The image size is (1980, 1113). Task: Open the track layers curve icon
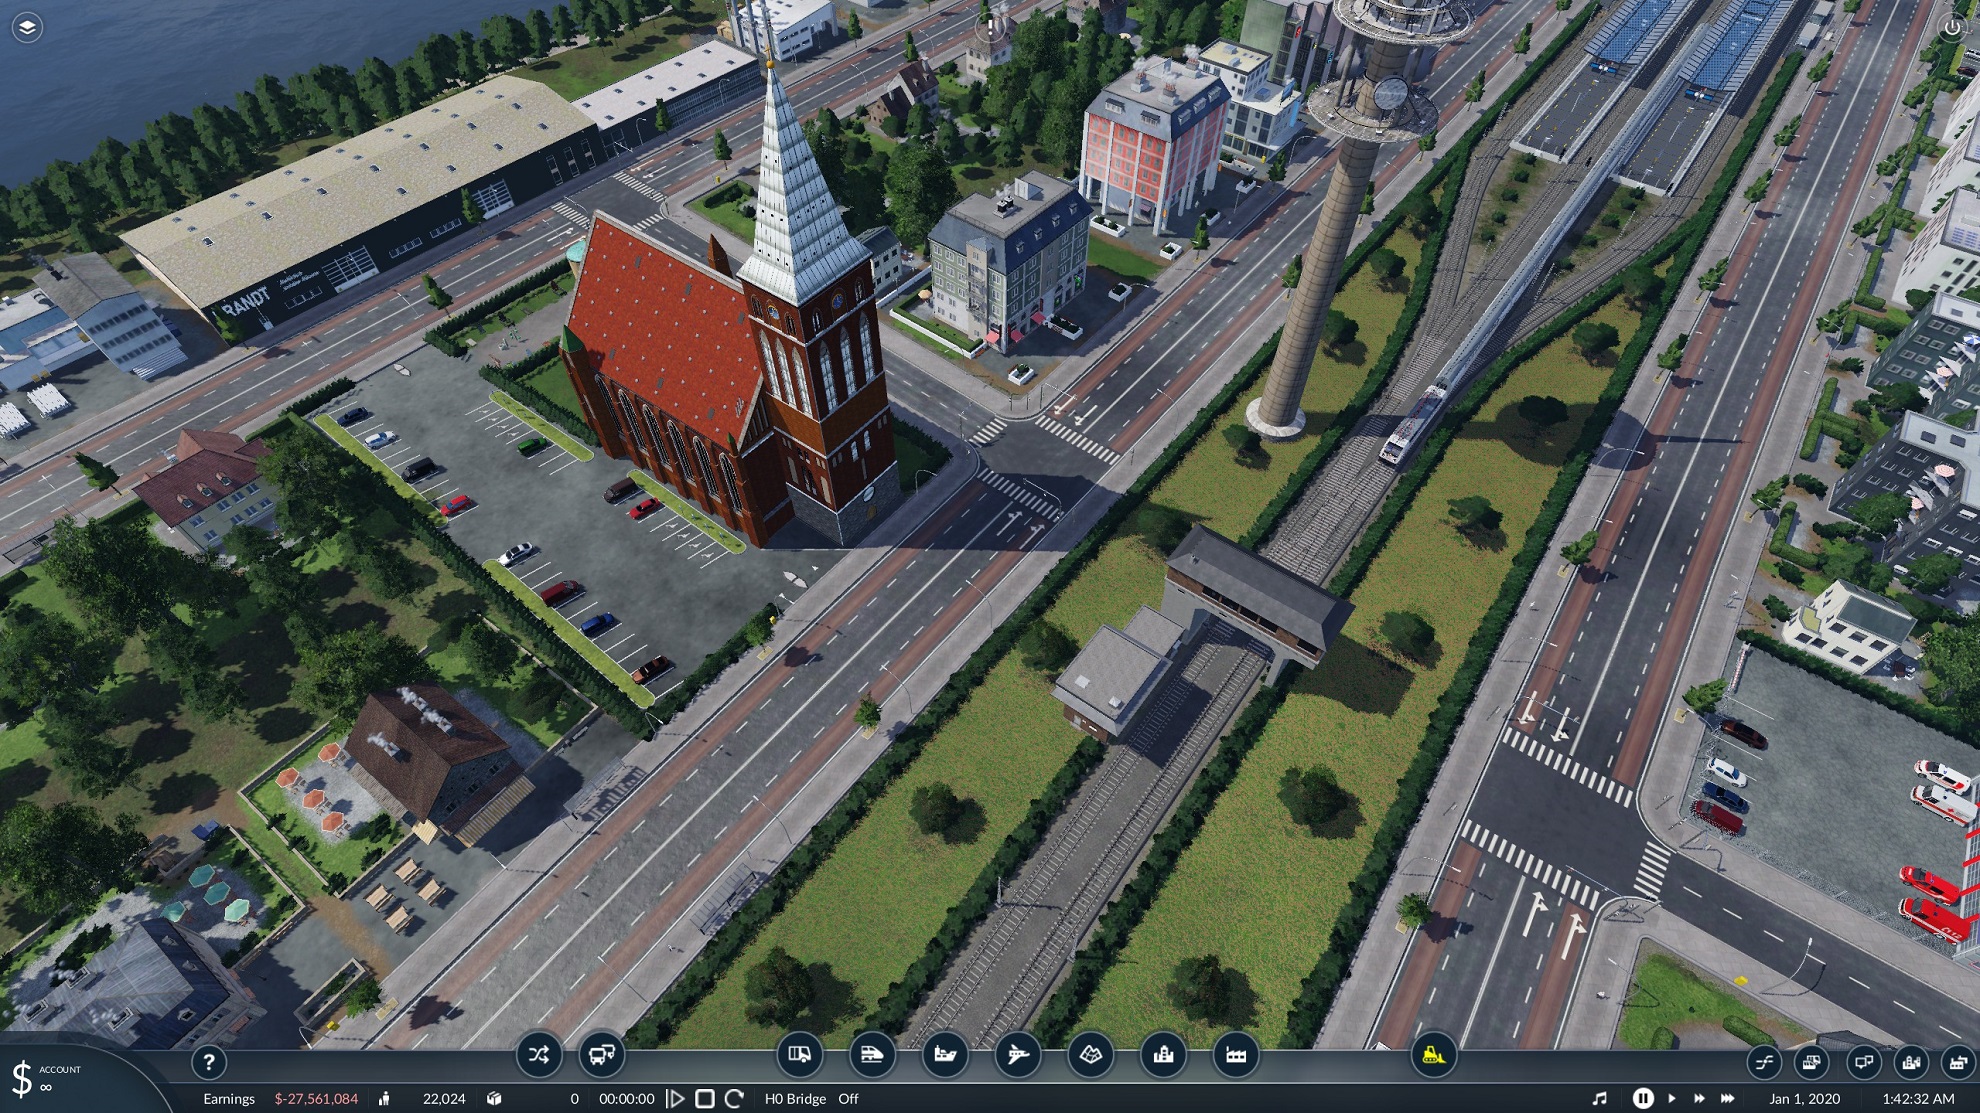point(1764,1062)
